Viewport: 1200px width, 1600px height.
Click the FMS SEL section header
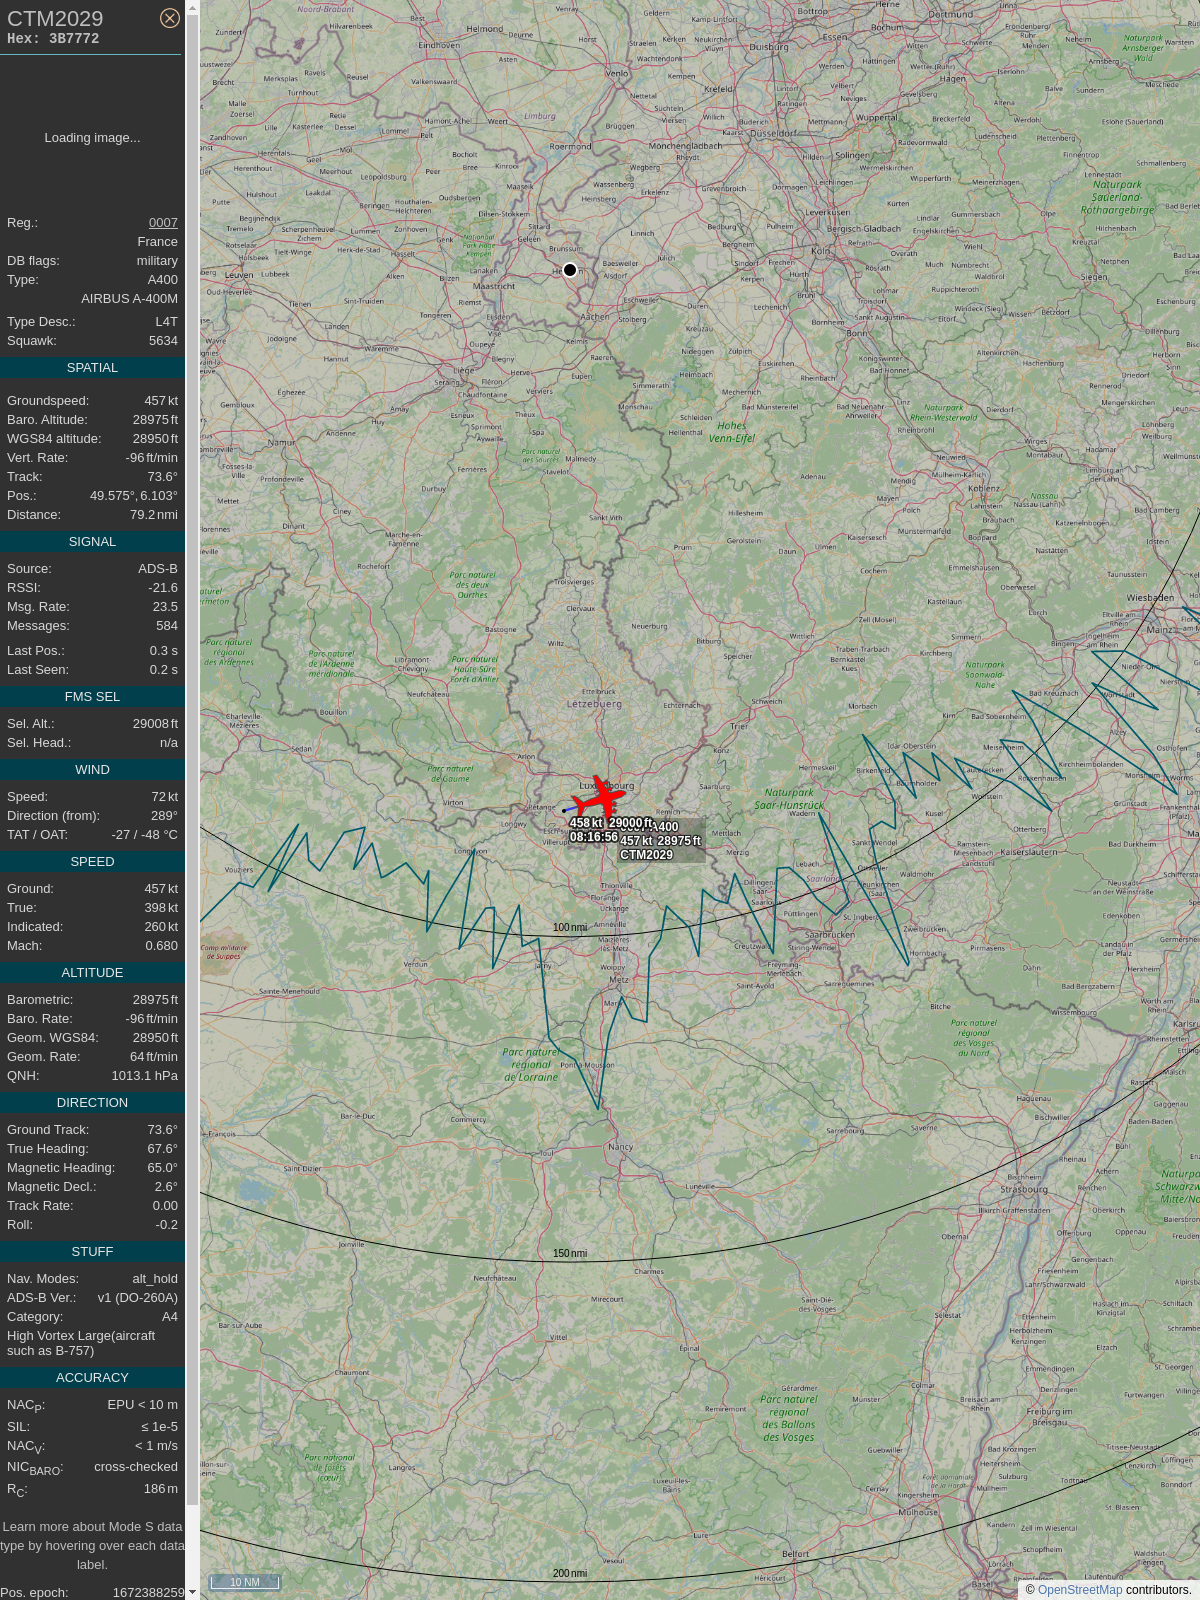click(x=92, y=697)
